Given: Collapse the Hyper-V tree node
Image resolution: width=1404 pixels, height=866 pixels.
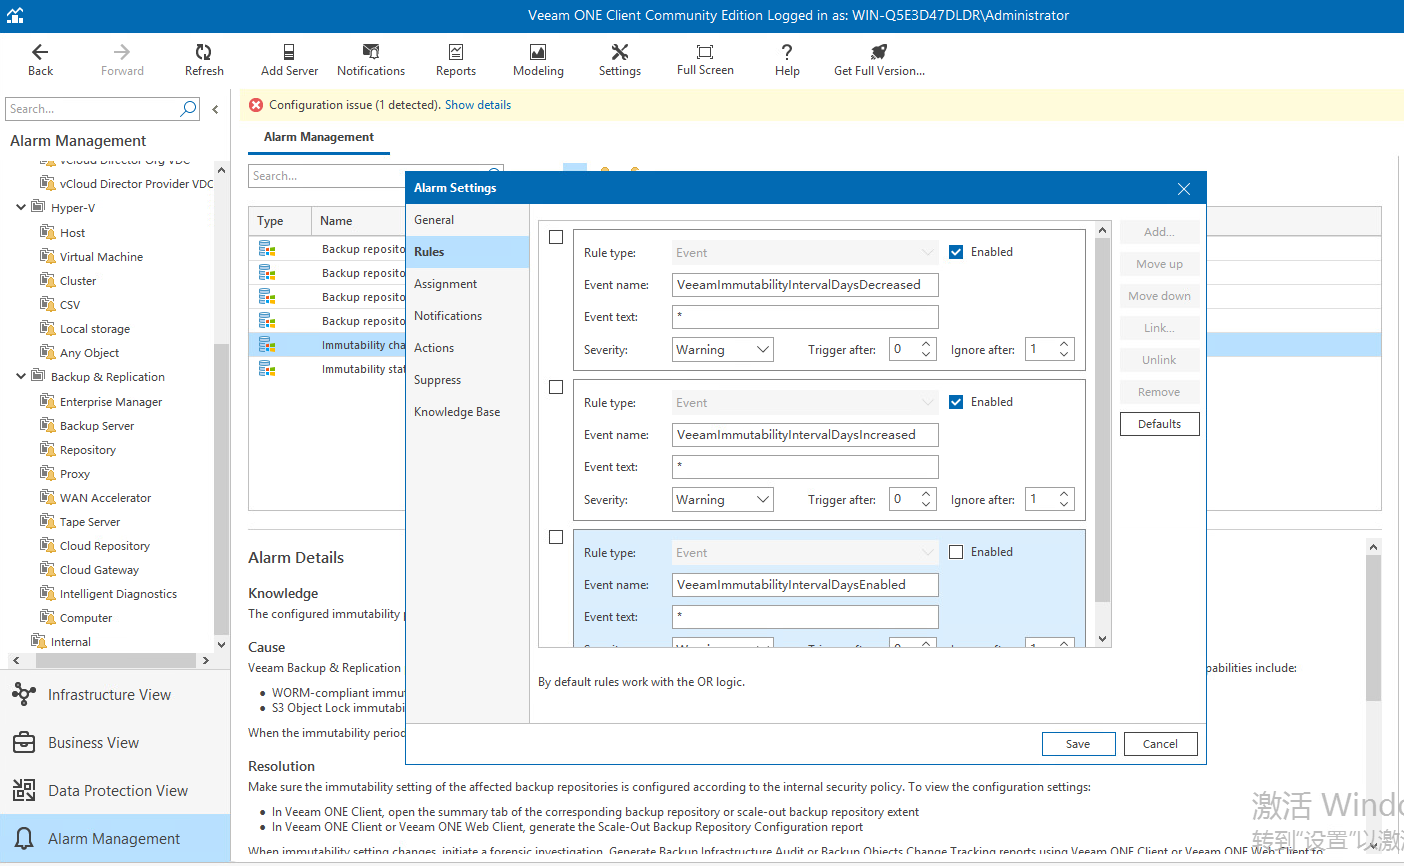Looking at the screenshot, I should coord(21,208).
